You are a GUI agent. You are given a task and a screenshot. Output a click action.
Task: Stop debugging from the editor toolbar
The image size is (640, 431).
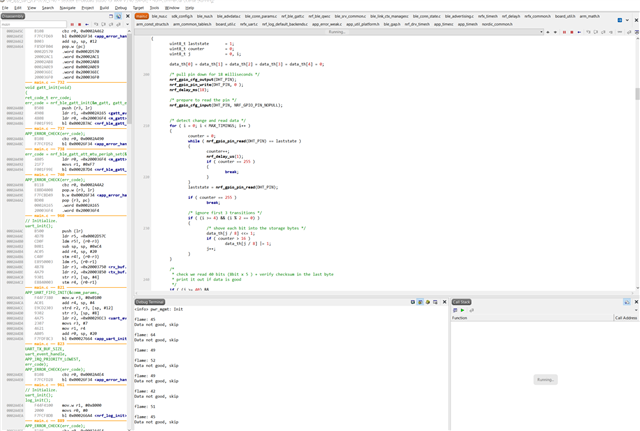tap(572, 32)
